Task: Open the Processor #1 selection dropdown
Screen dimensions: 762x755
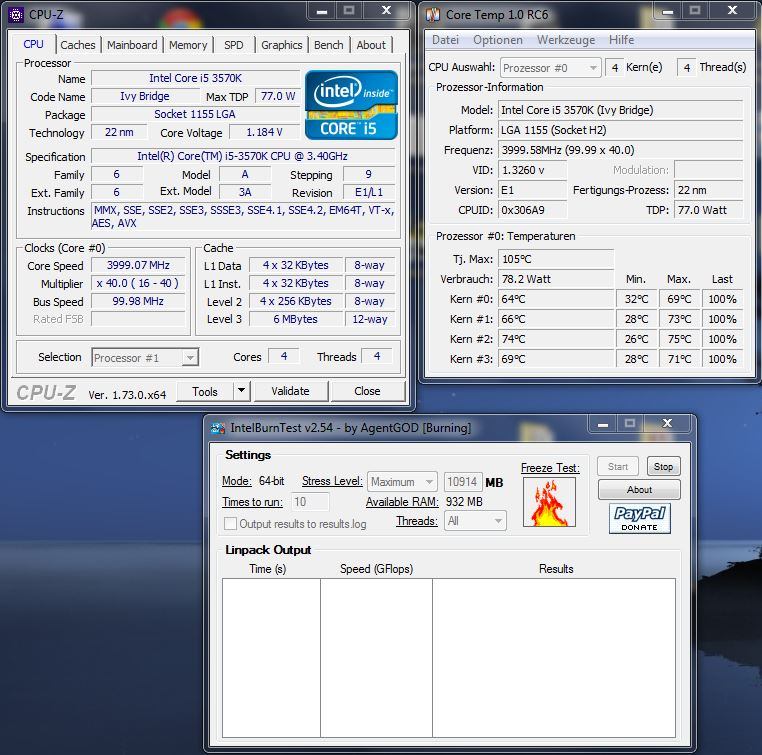Action: [x=145, y=358]
